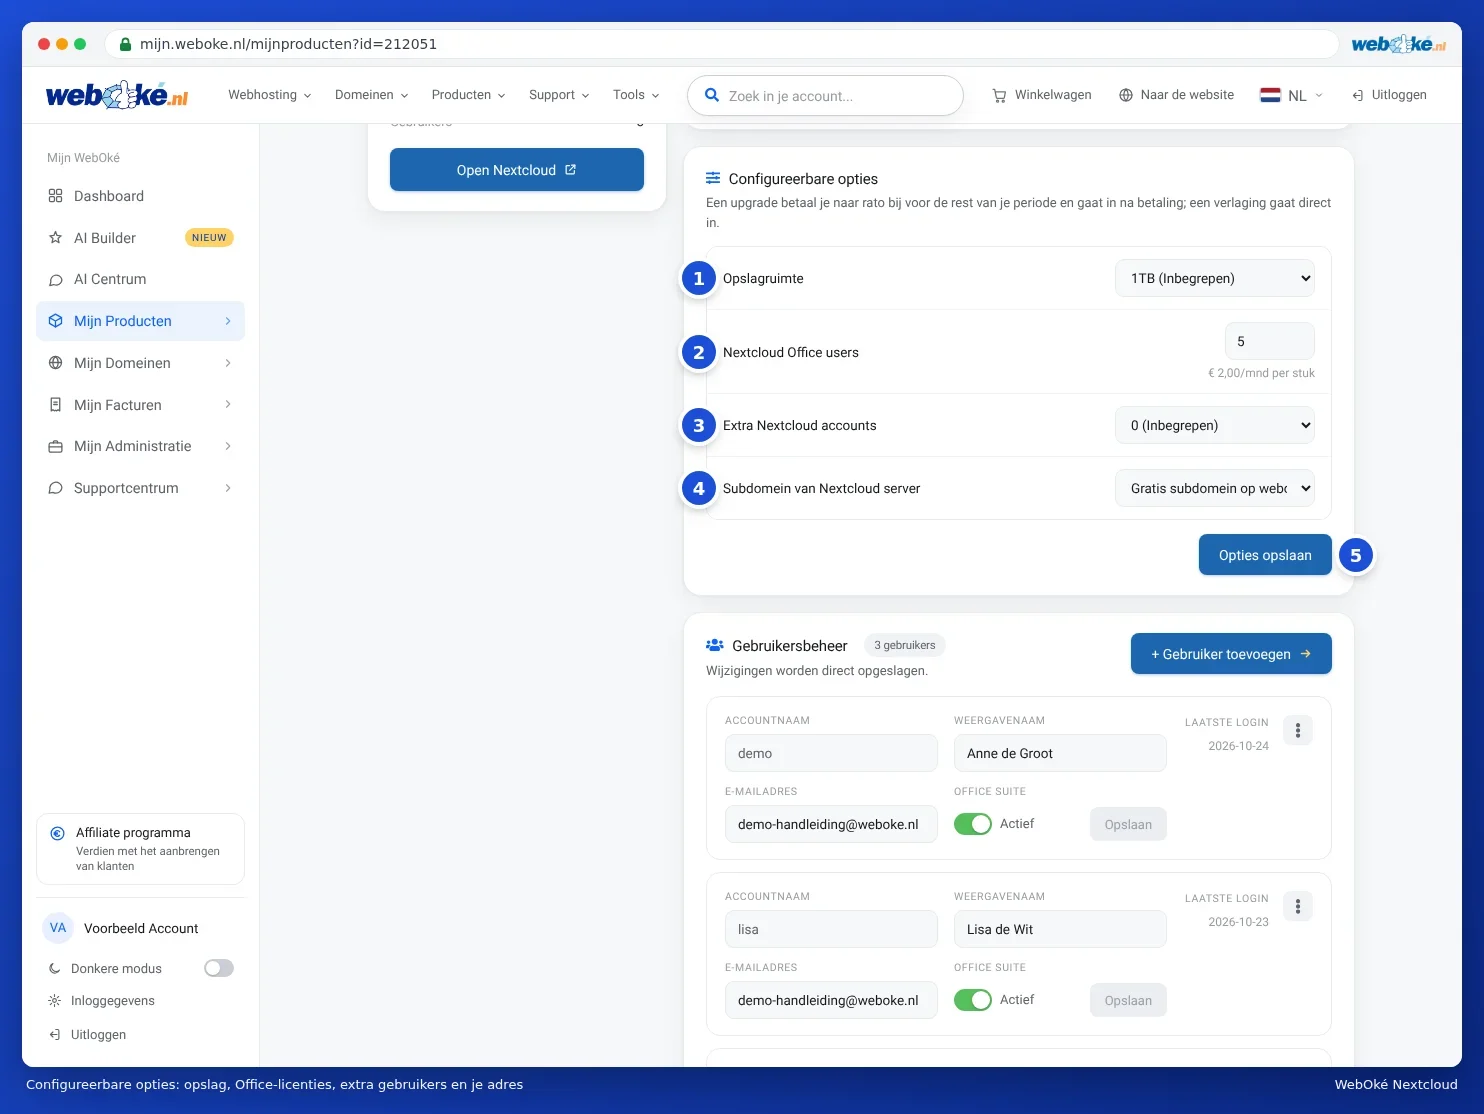The height and width of the screenshot is (1114, 1484).
Task: Click the Lisa de Wit display name field
Action: click(x=1060, y=929)
